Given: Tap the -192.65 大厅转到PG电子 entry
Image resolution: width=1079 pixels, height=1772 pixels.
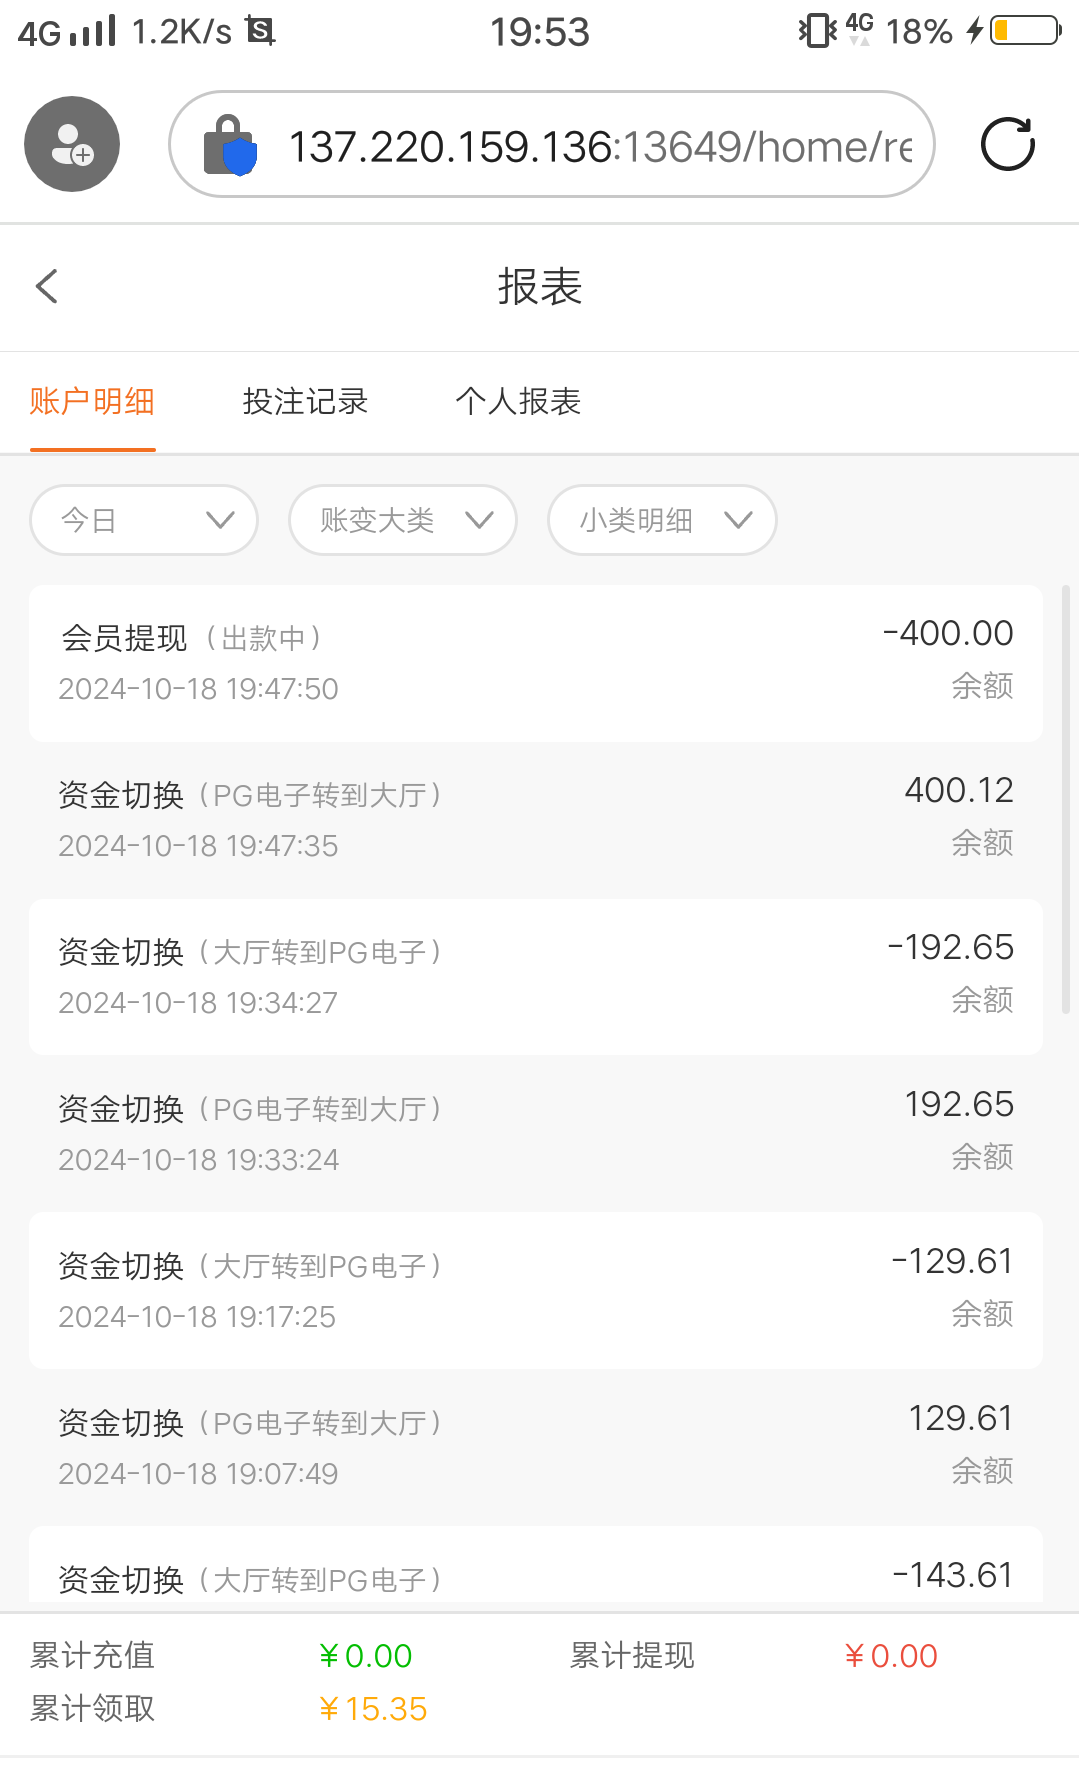Looking at the screenshot, I should coord(536,976).
